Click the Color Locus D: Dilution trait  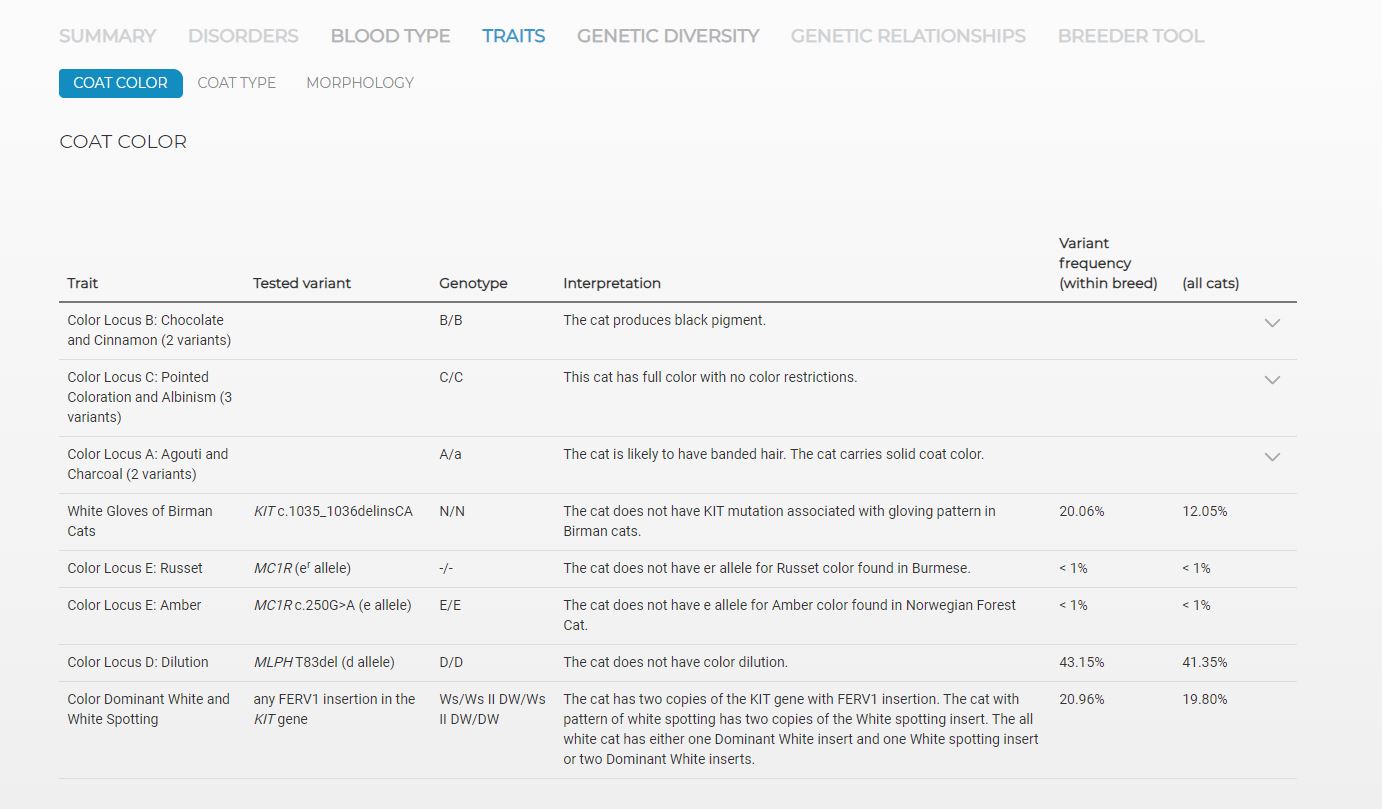coord(138,662)
